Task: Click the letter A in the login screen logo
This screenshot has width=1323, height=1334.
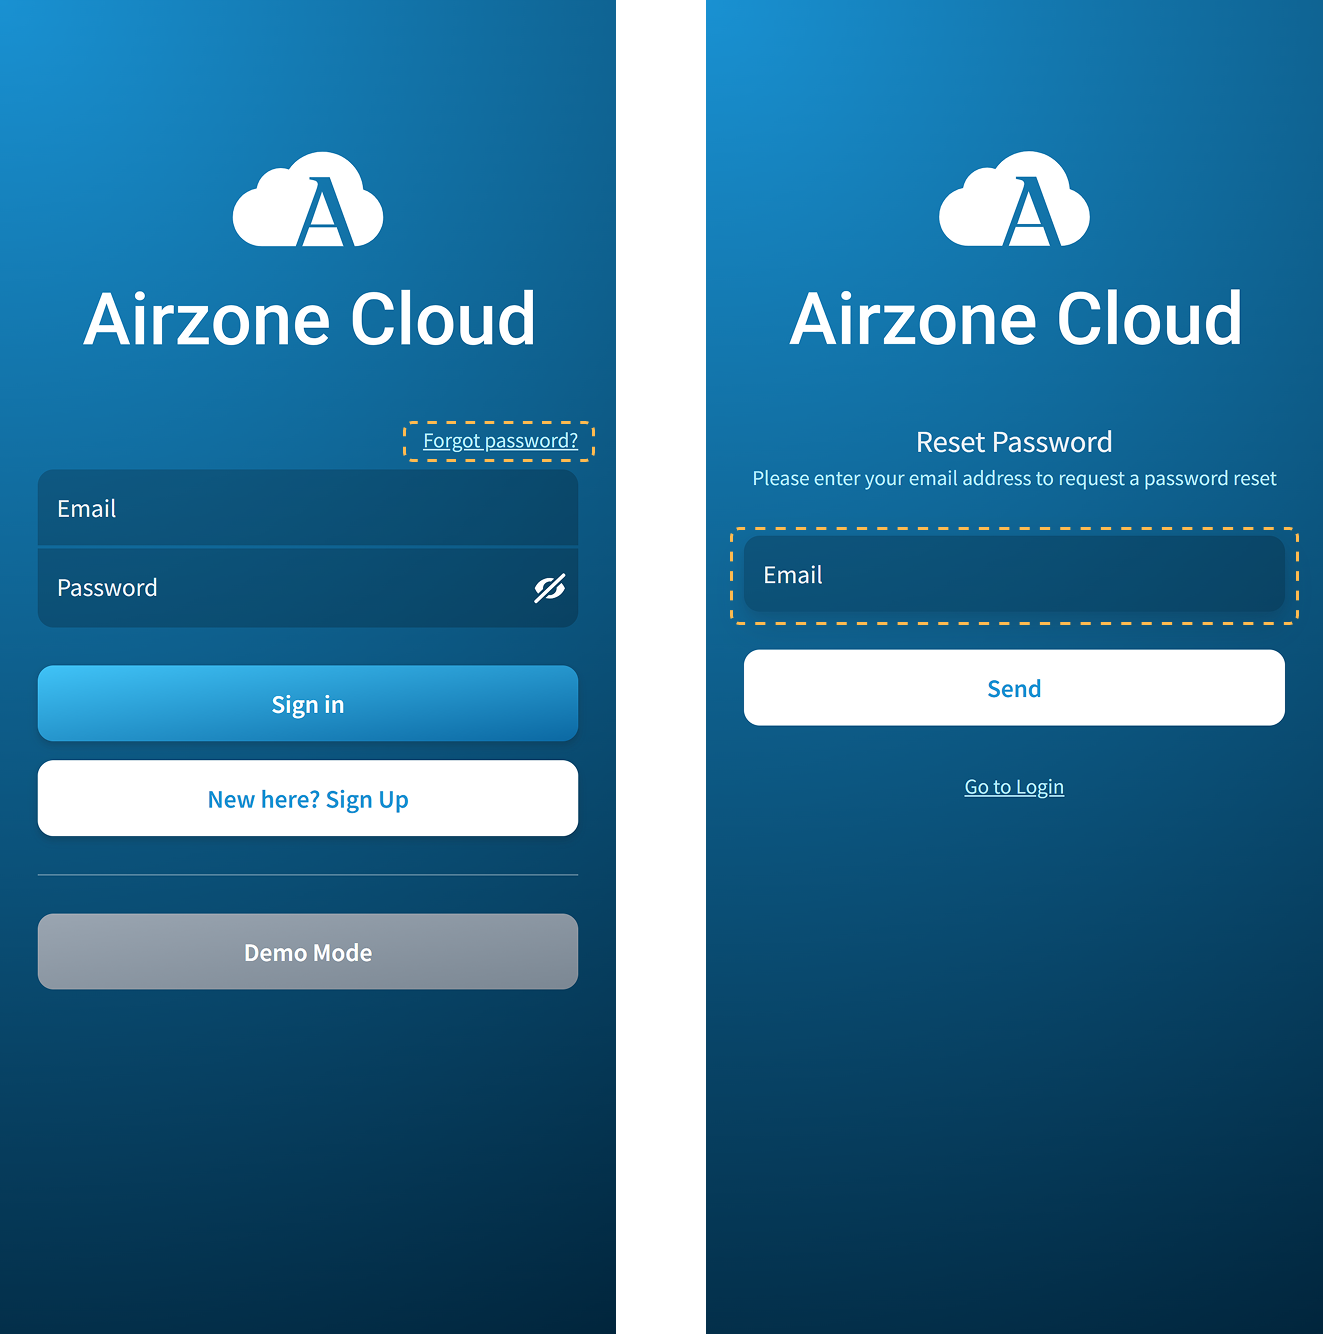Action: coord(325,213)
